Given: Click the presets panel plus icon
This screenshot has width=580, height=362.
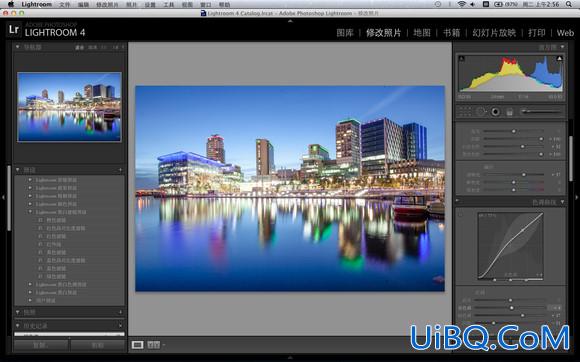Looking at the screenshot, I should point(121,170).
